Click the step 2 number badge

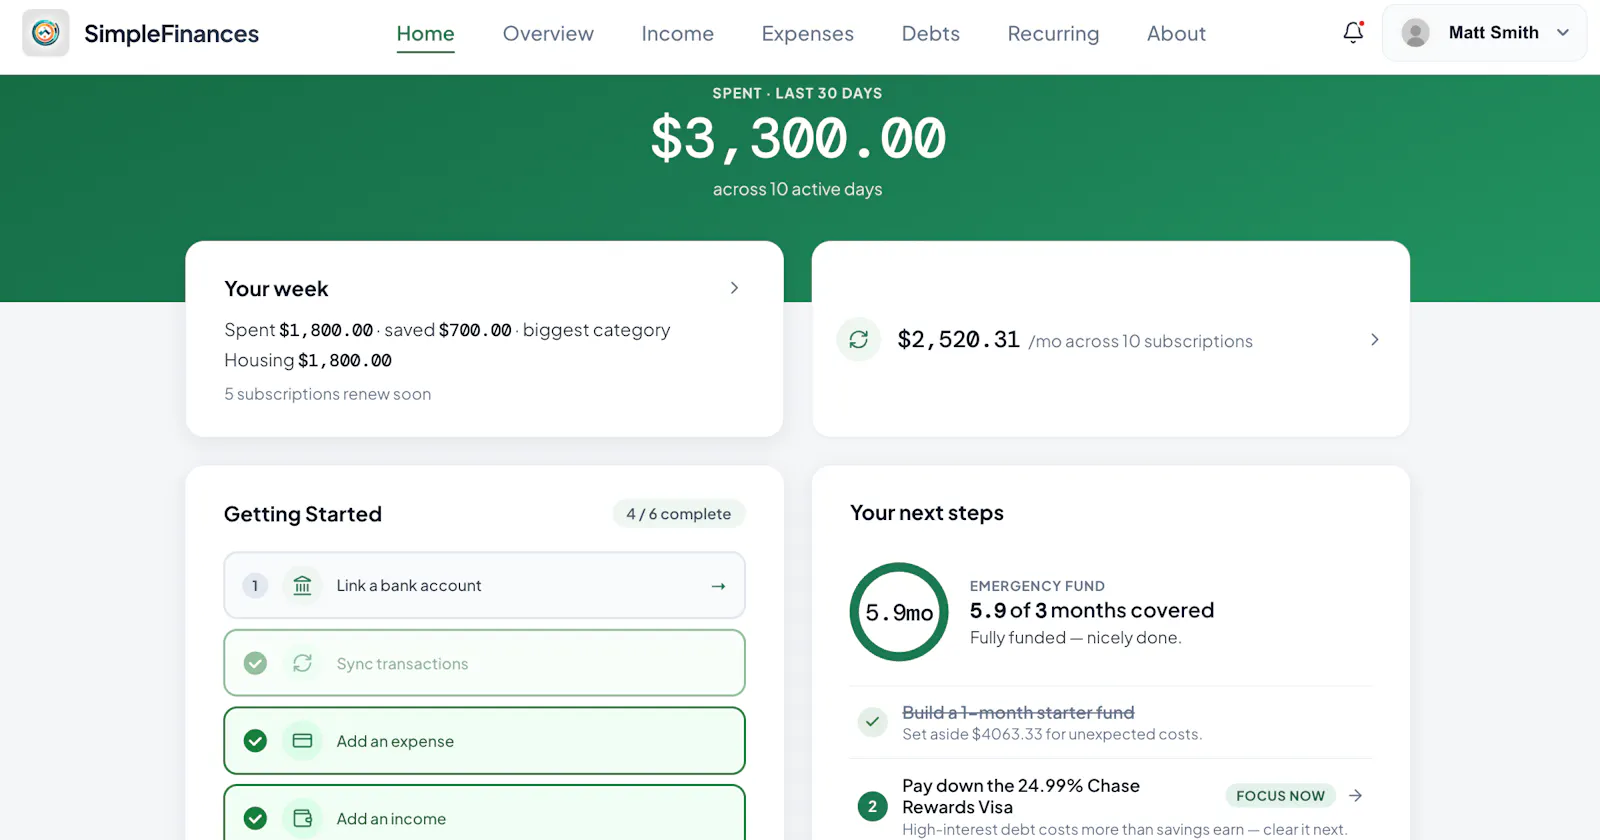click(872, 806)
